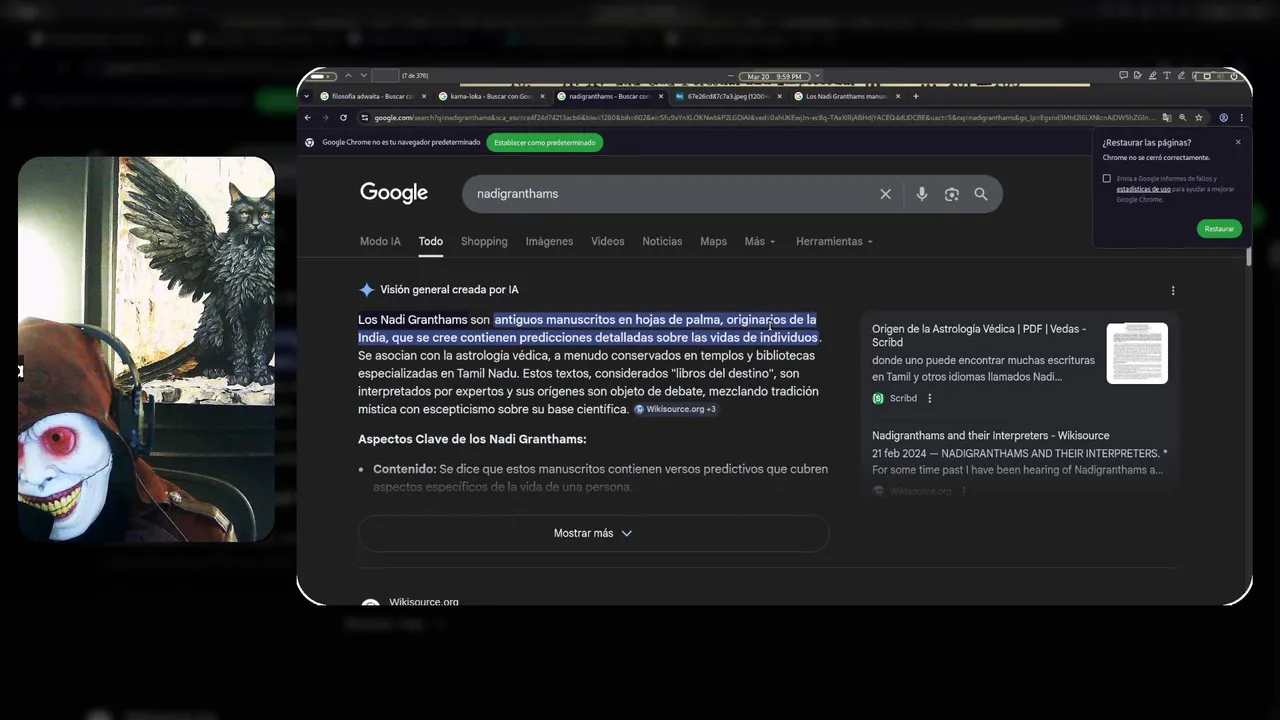Close the kama-loka tab
The image size is (1280, 720).
543,96
